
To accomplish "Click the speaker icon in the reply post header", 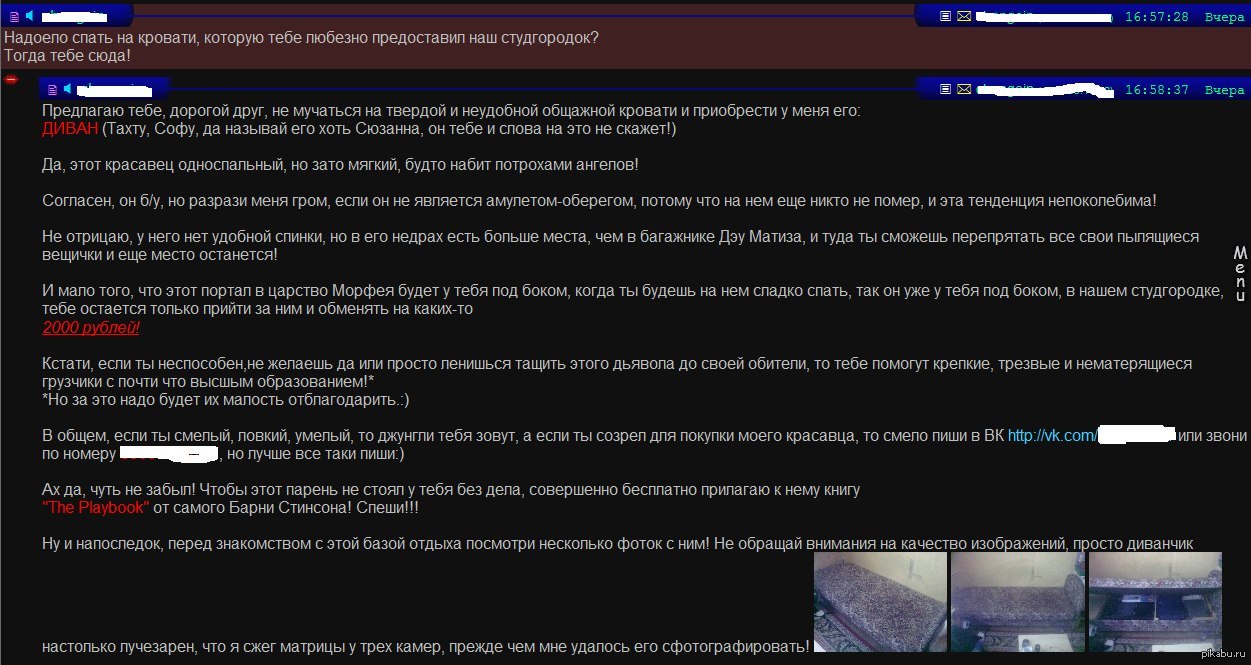I will pos(66,89).
